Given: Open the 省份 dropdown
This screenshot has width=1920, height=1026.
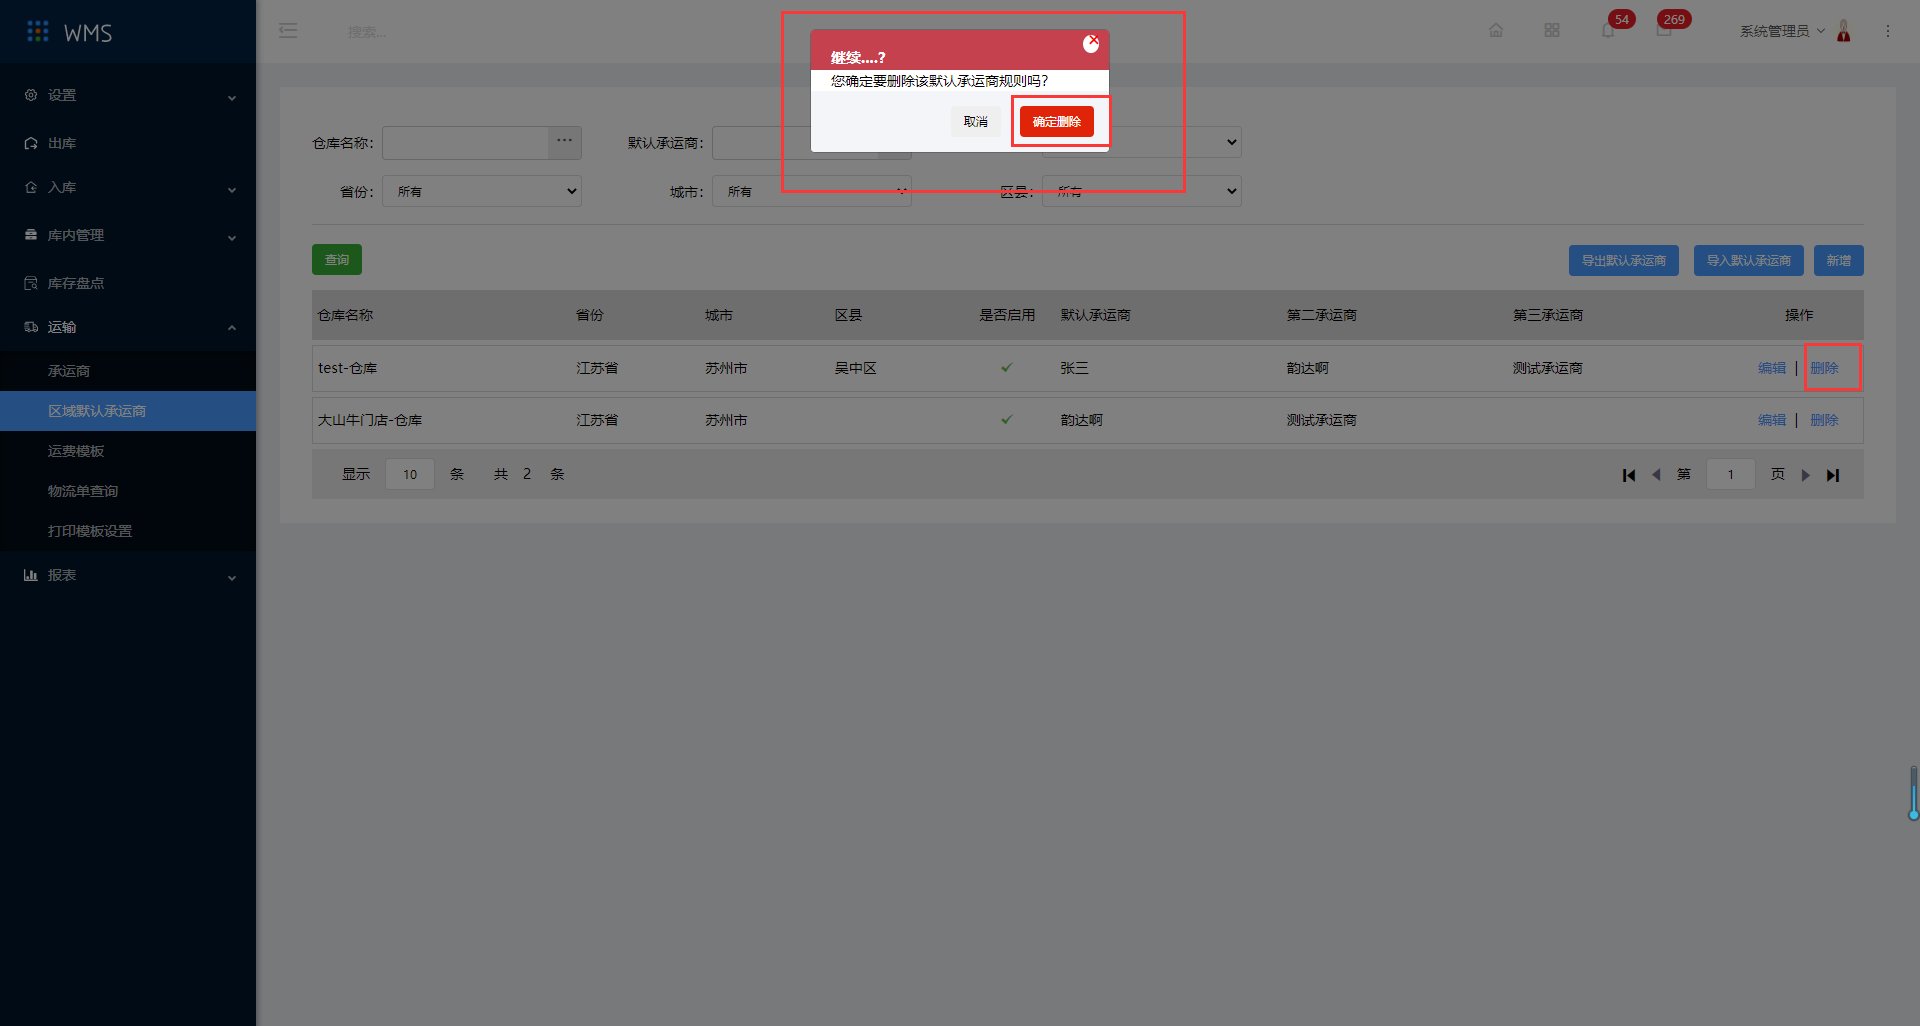Looking at the screenshot, I should coord(482,191).
